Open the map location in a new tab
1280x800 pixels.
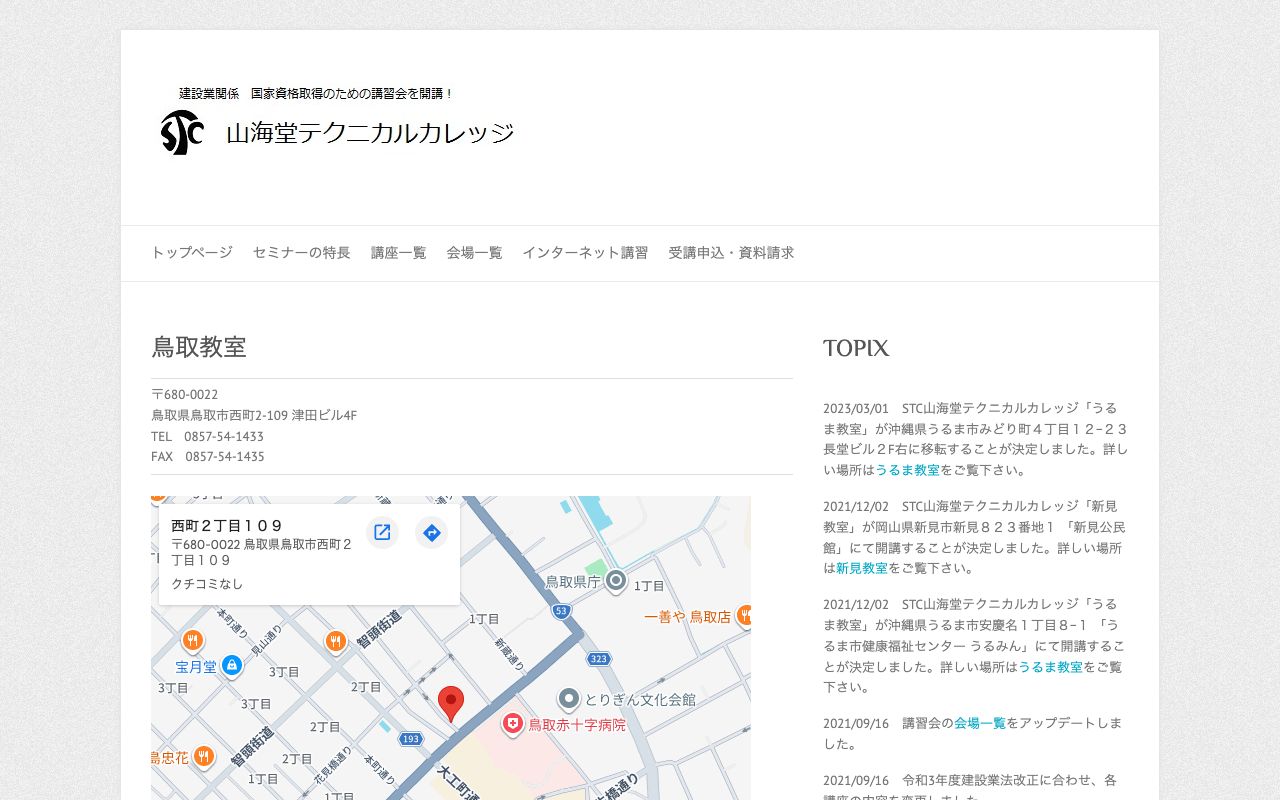click(x=382, y=532)
